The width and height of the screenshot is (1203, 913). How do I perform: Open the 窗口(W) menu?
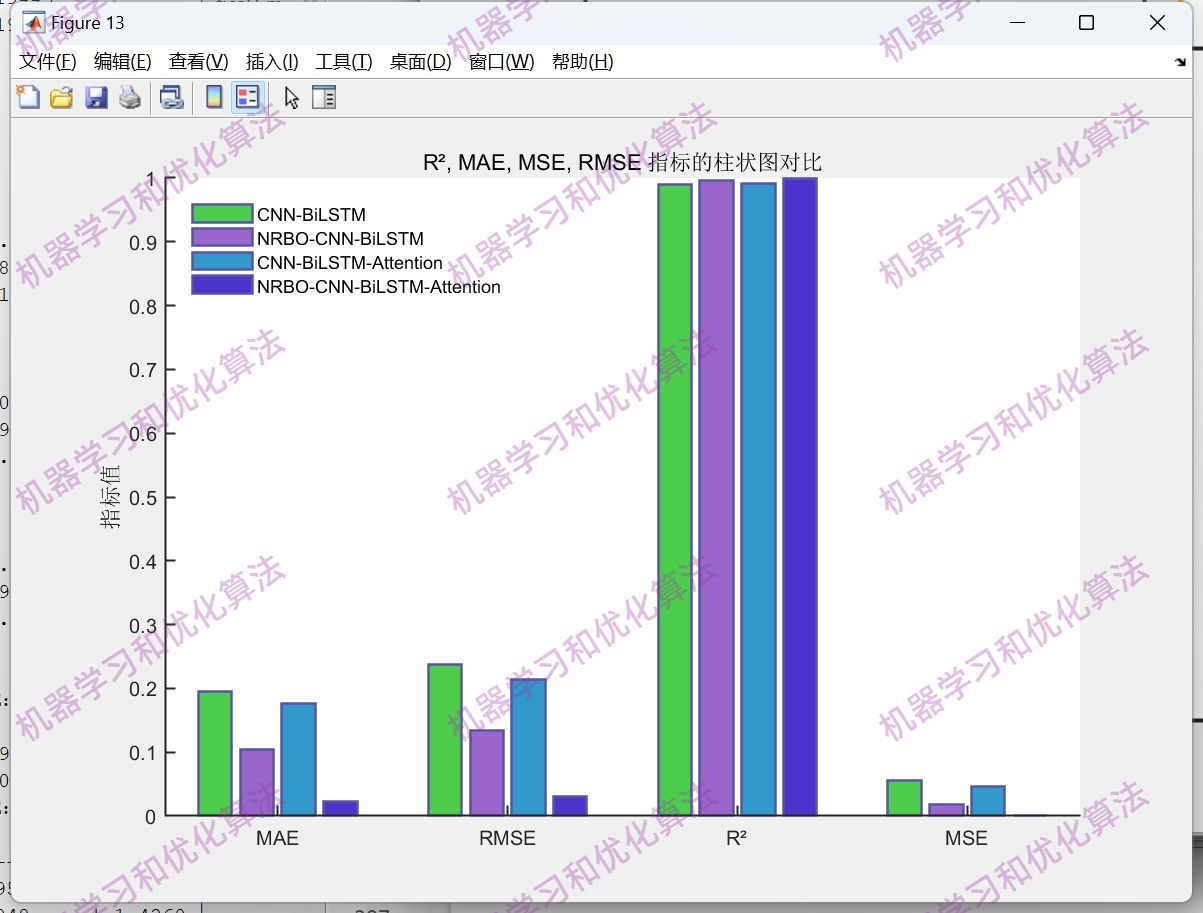502,62
